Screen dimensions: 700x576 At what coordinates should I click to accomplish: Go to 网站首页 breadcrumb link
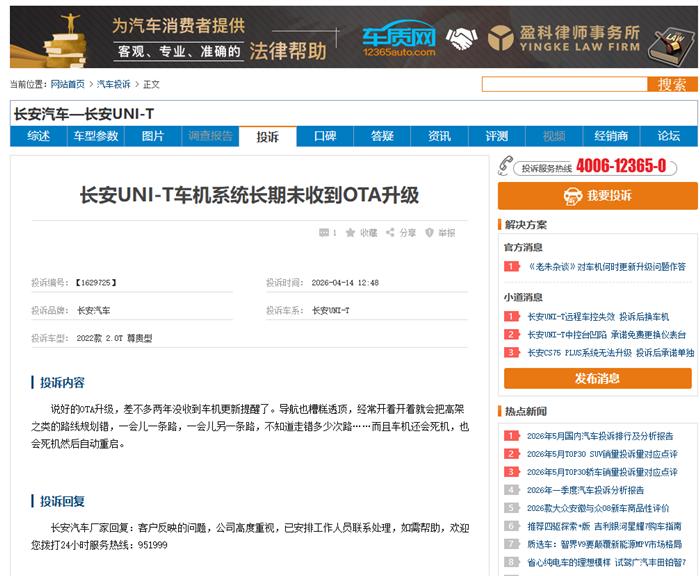pyautogui.click(x=67, y=84)
